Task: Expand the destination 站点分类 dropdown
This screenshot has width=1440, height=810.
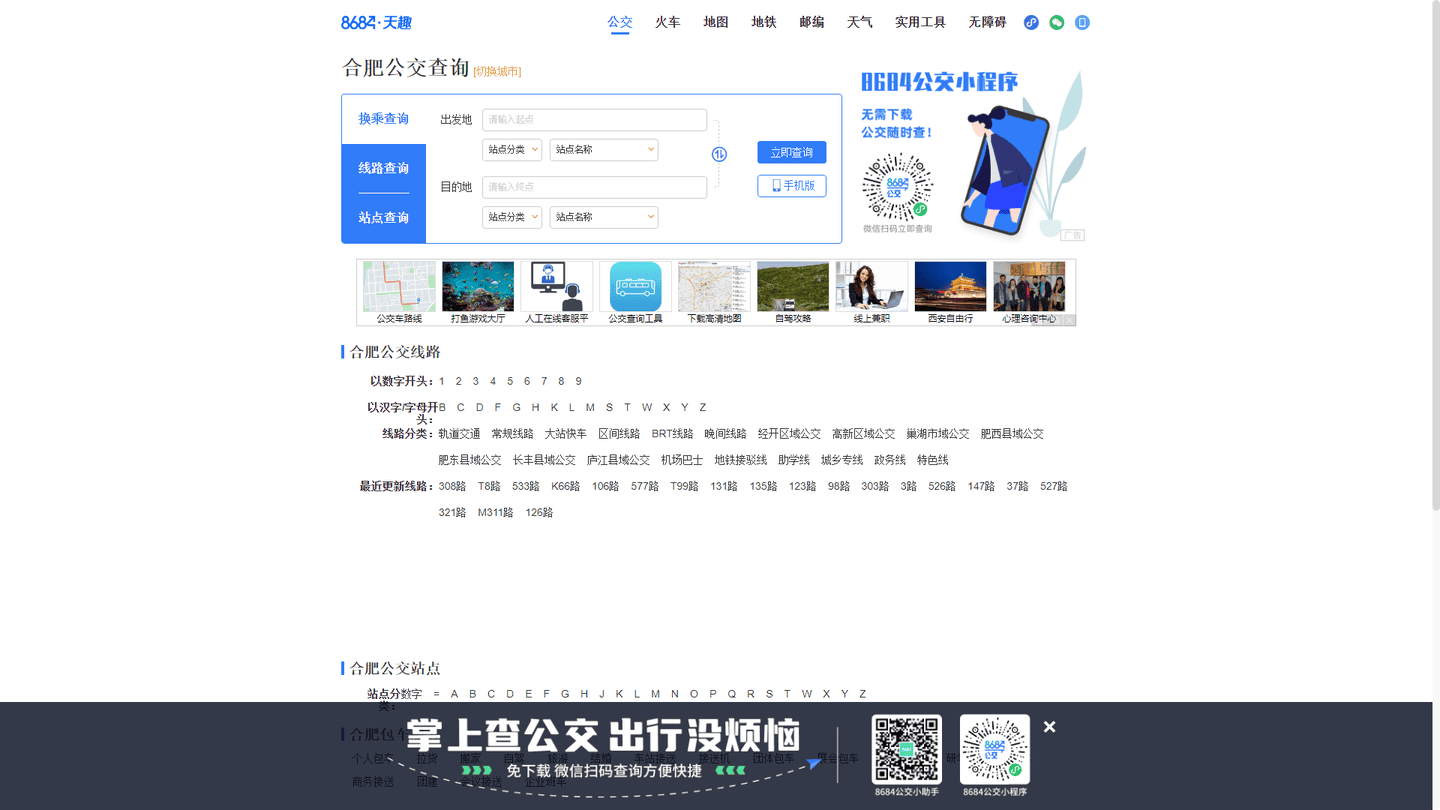Action: (512, 217)
